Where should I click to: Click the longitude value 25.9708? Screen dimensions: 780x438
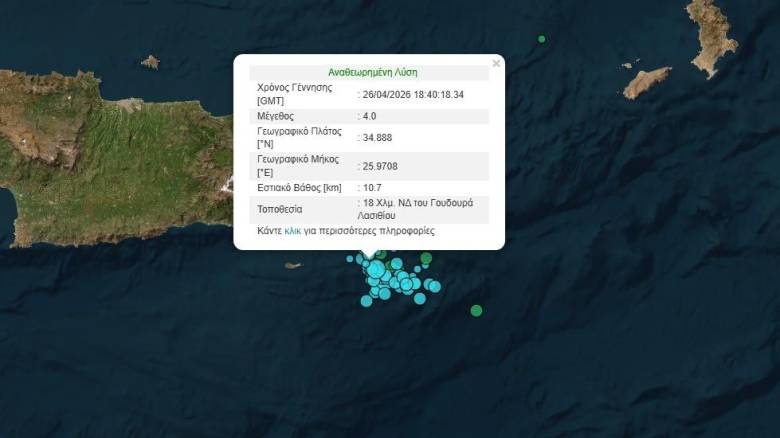click(382, 165)
